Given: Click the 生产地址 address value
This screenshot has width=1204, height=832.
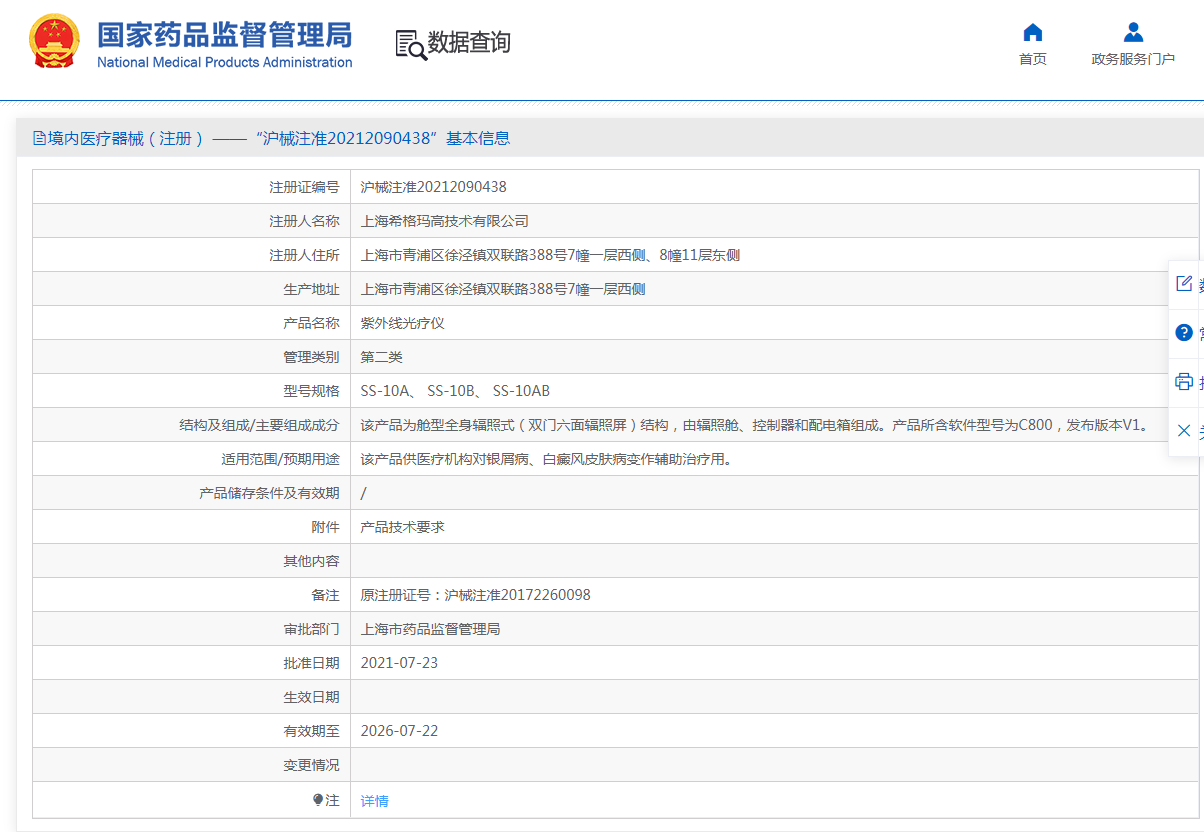Looking at the screenshot, I should (503, 289).
